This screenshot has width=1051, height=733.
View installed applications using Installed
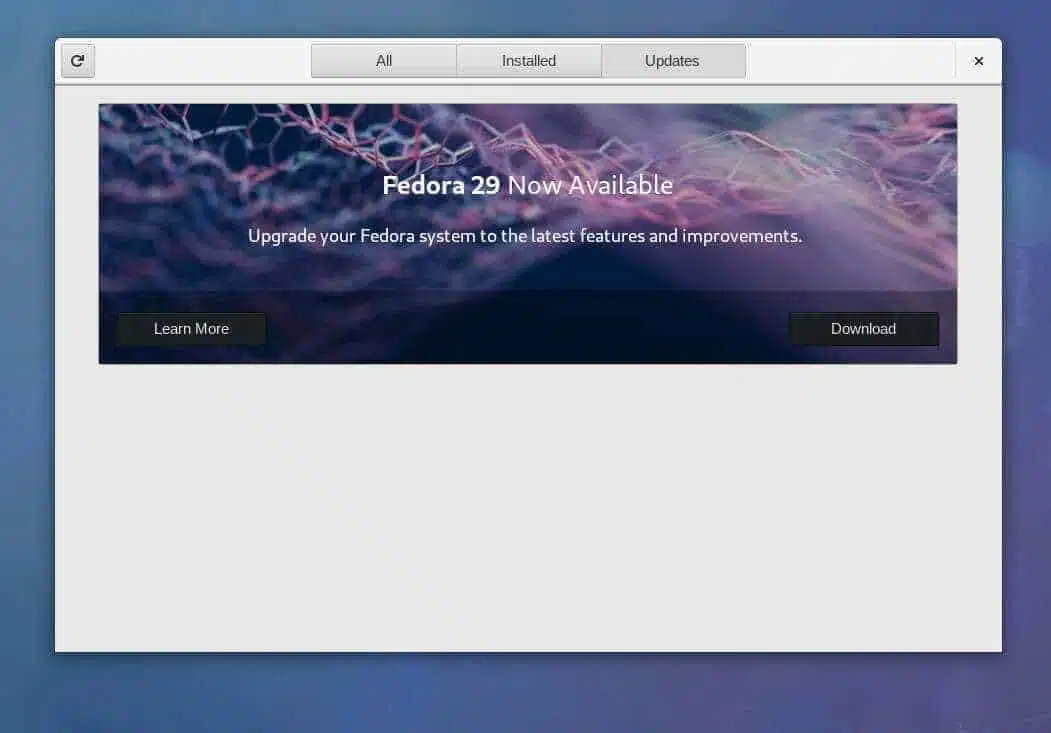(529, 61)
